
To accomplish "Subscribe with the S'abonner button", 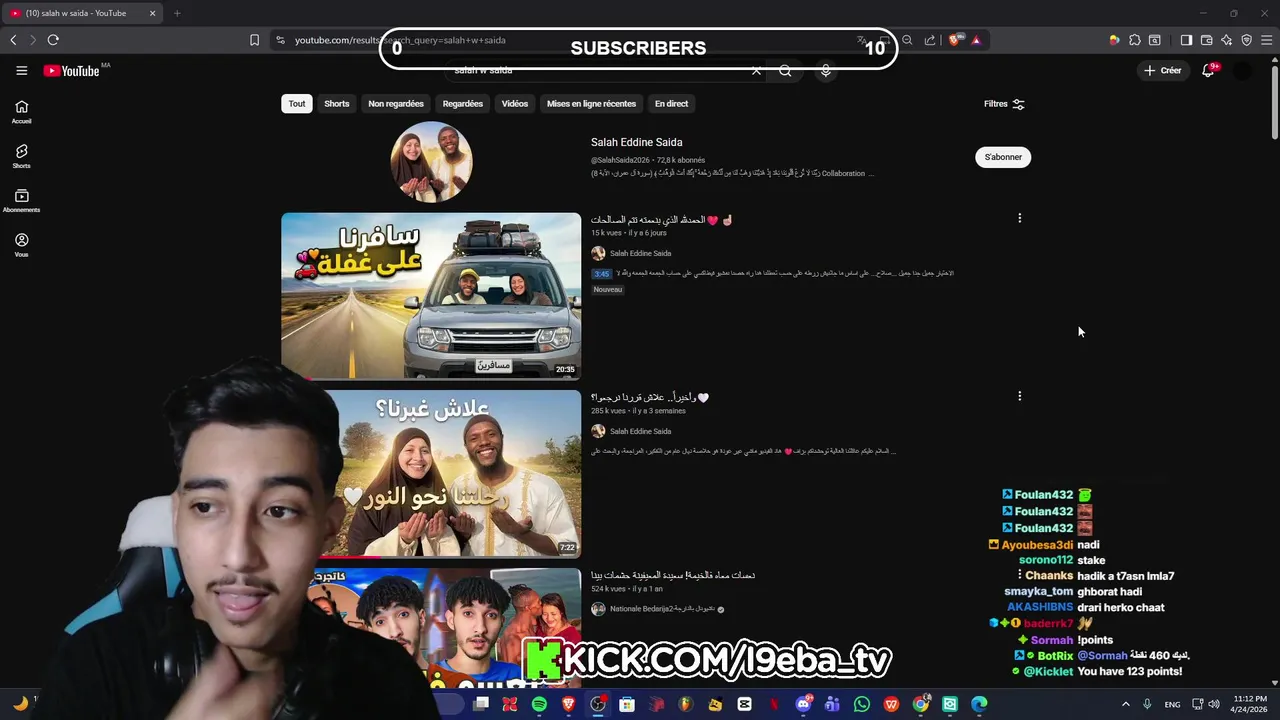I will tap(1003, 157).
